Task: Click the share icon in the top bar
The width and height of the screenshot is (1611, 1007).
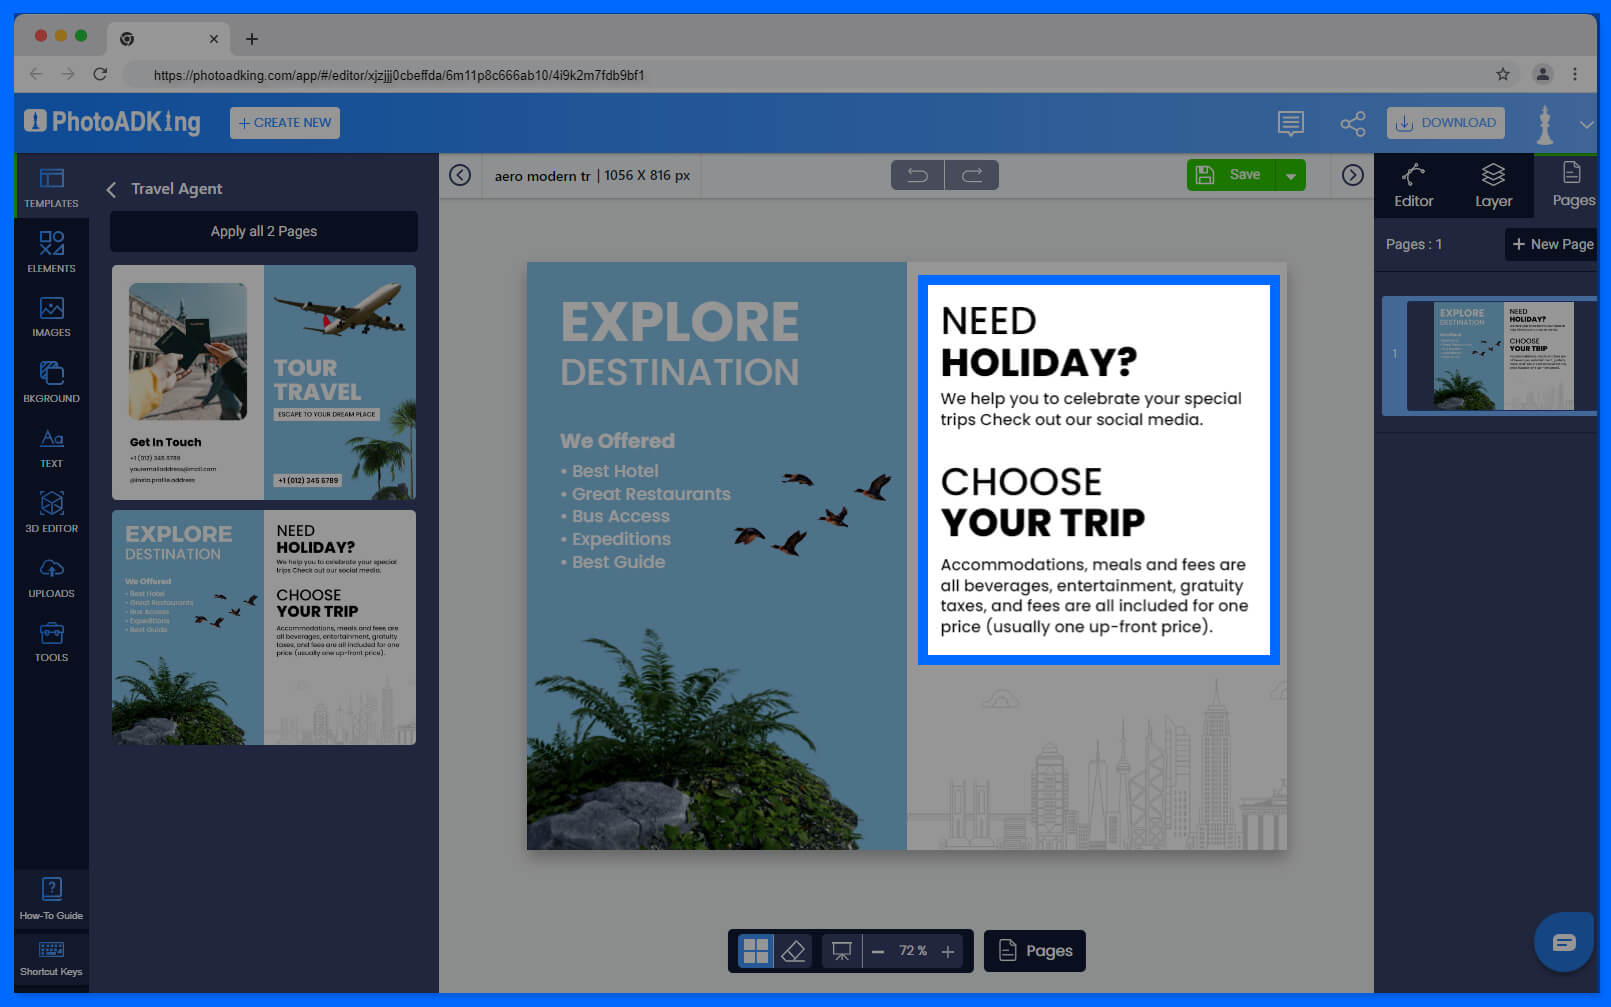Action: coord(1353,123)
